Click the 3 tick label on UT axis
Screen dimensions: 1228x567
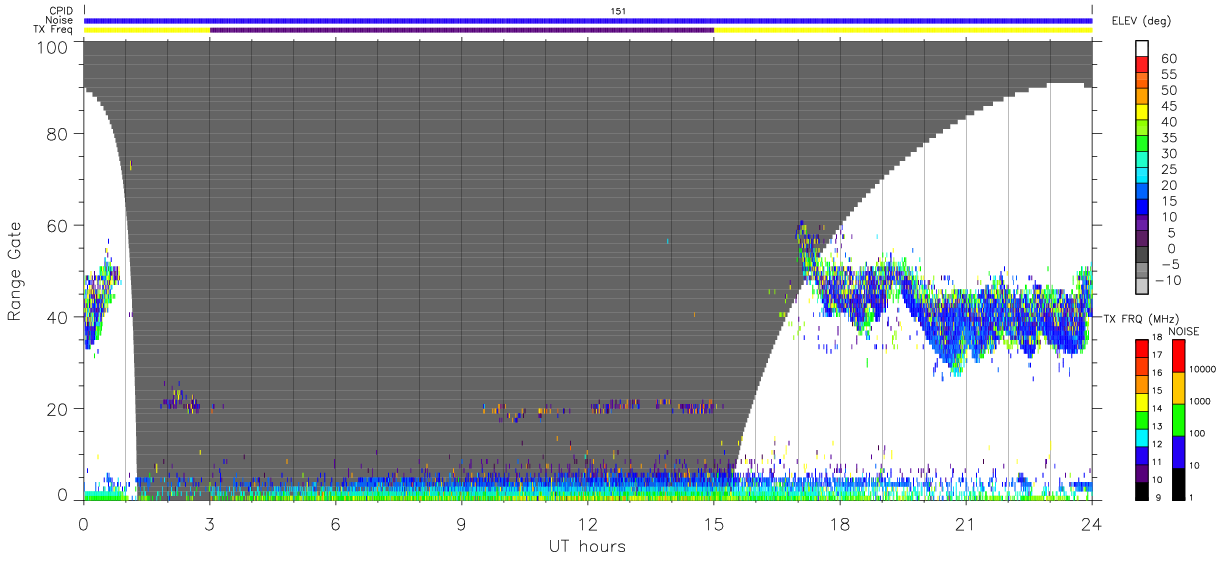[x=210, y=524]
